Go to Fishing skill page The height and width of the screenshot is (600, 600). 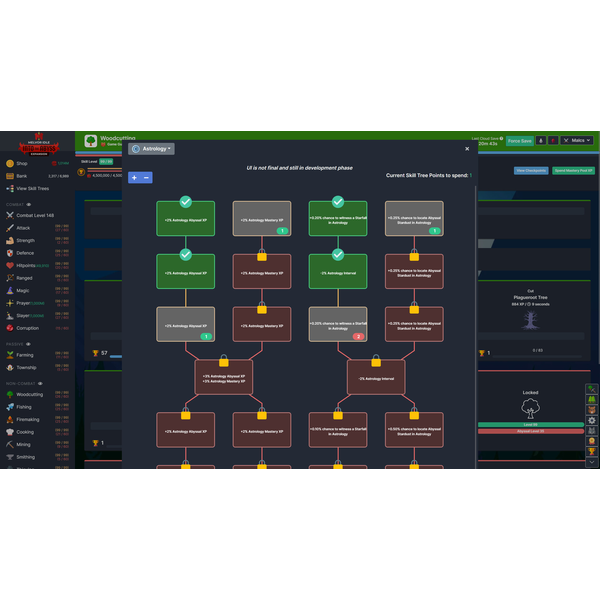25,406
